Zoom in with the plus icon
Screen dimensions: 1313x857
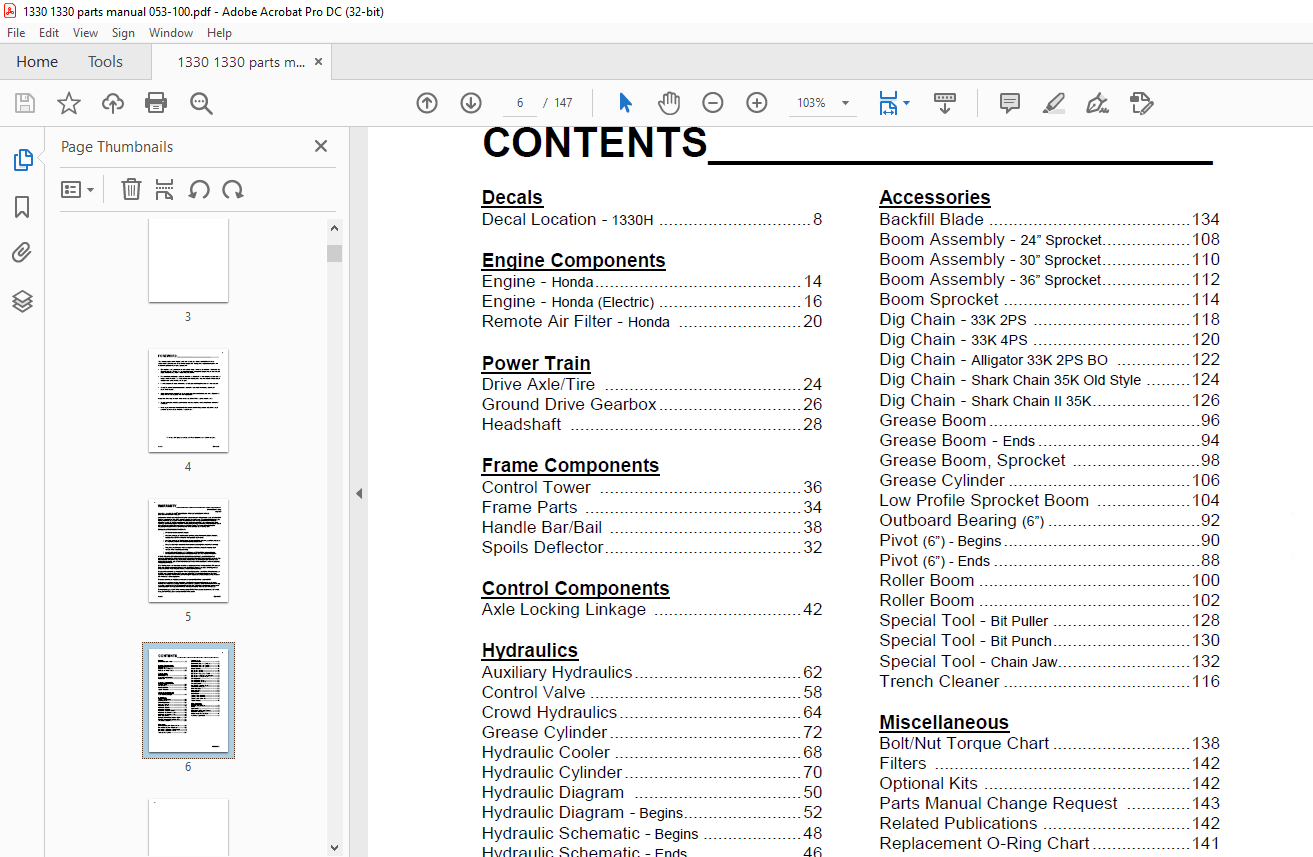click(x=757, y=103)
